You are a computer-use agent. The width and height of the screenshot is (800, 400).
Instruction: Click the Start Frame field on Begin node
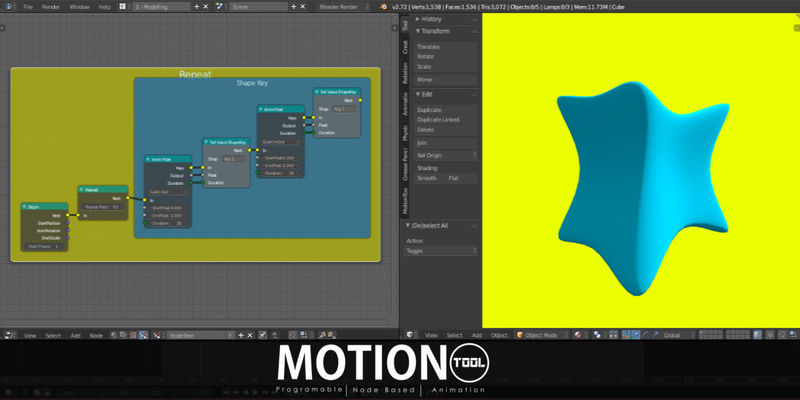point(44,246)
